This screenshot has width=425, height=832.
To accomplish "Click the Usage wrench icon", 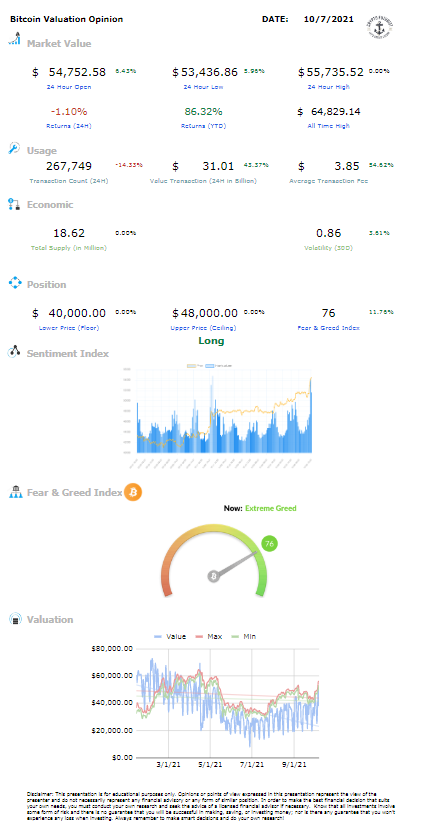I will (14, 148).
